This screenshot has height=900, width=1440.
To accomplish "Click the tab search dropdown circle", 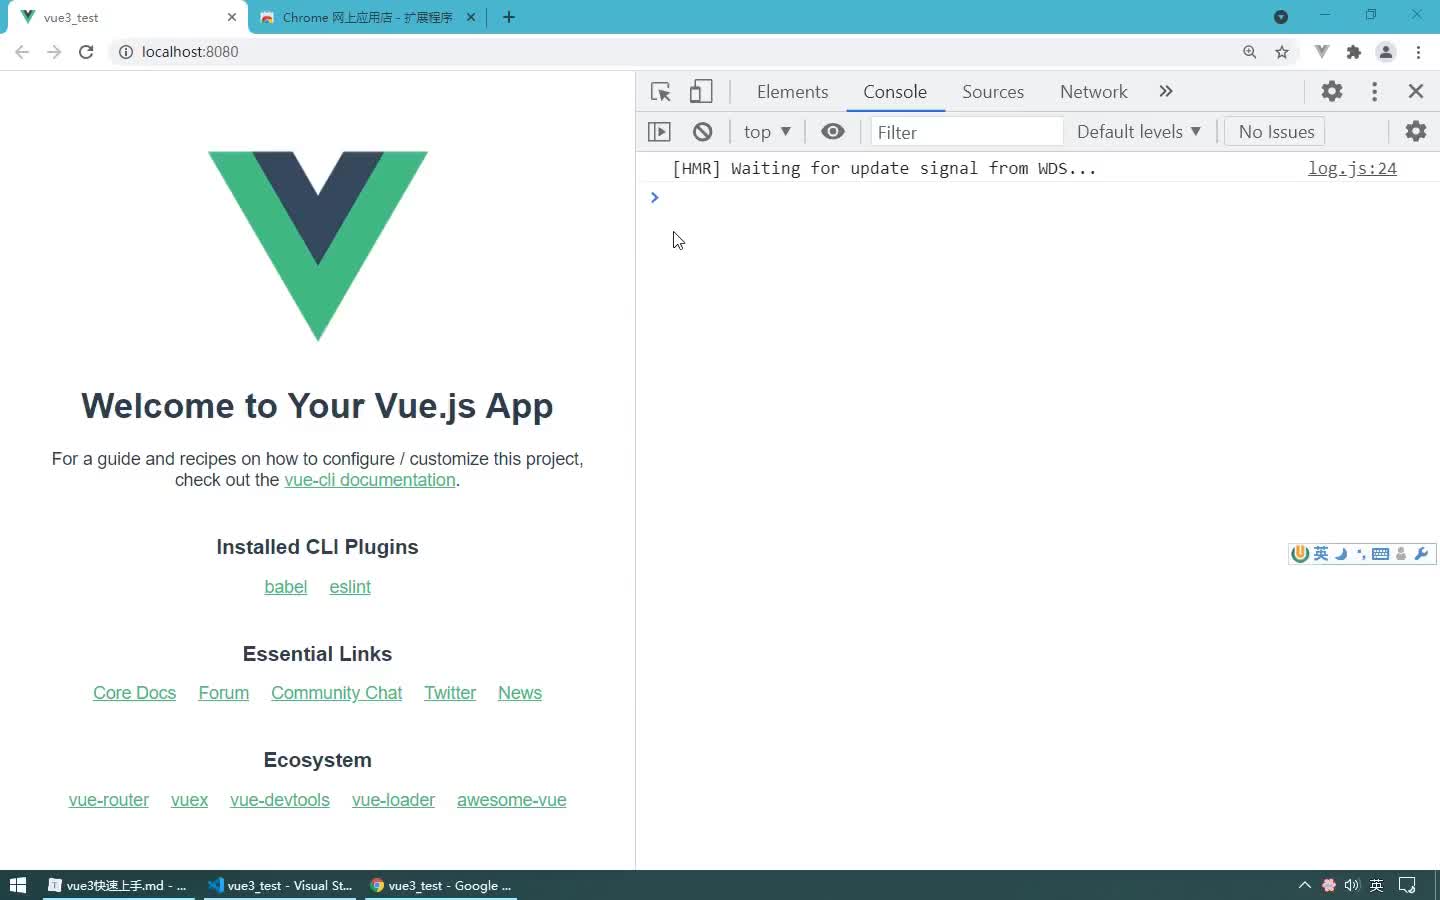I will coord(1281,17).
